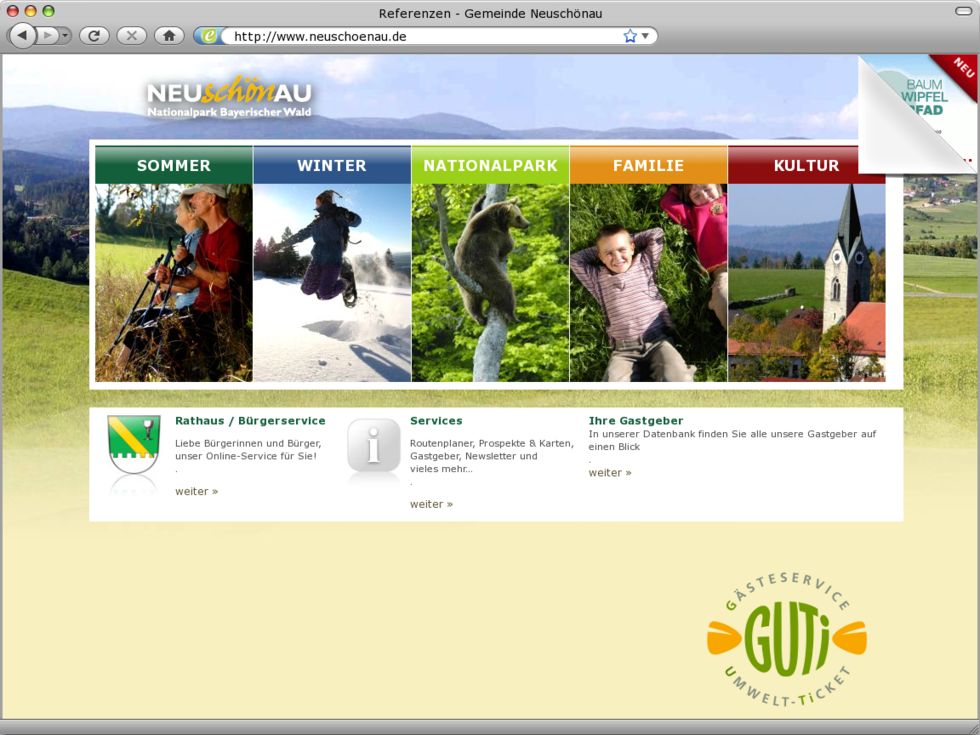Viewport: 980px width, 735px height.
Task: Open the FAMILIE section tab
Action: pyautogui.click(x=648, y=165)
